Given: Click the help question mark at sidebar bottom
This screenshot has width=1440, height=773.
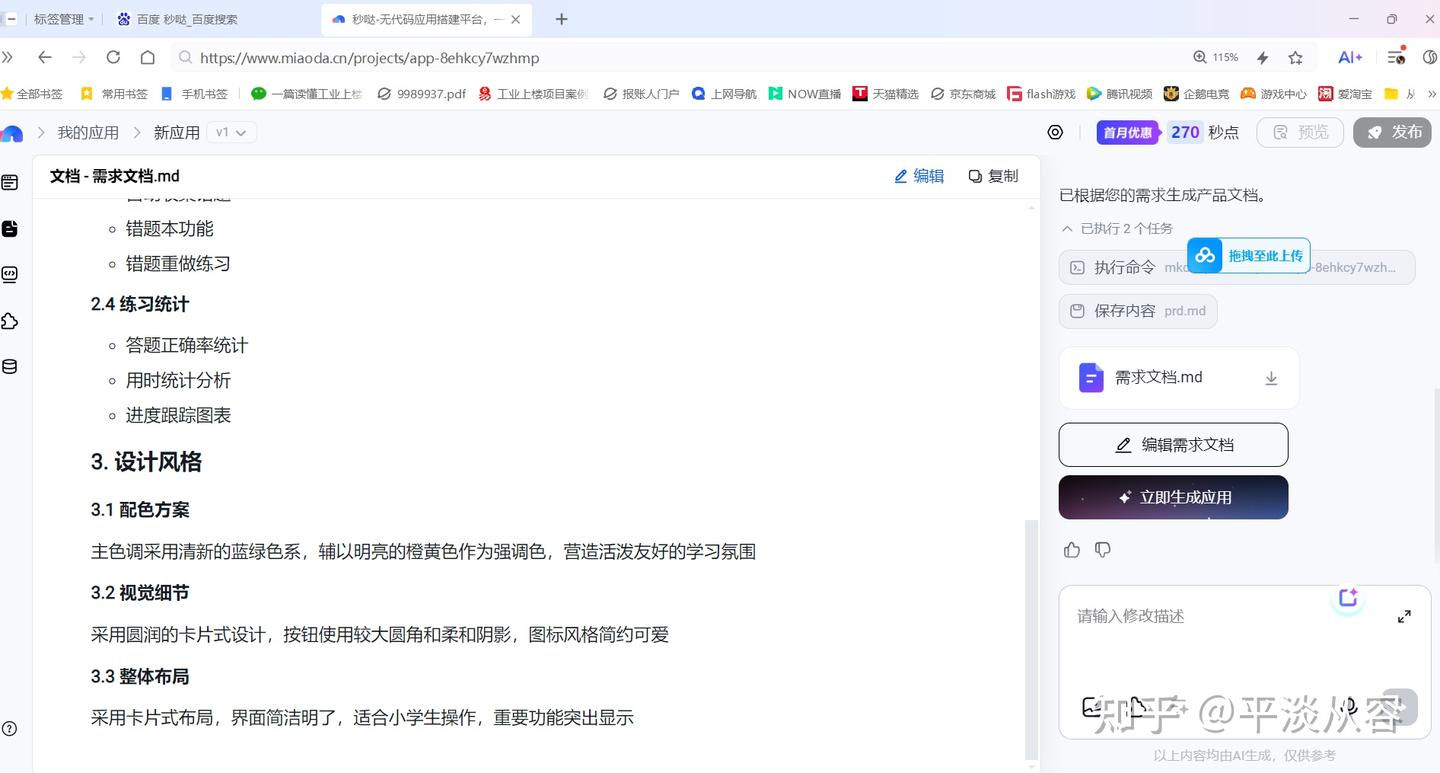Looking at the screenshot, I should (10, 728).
